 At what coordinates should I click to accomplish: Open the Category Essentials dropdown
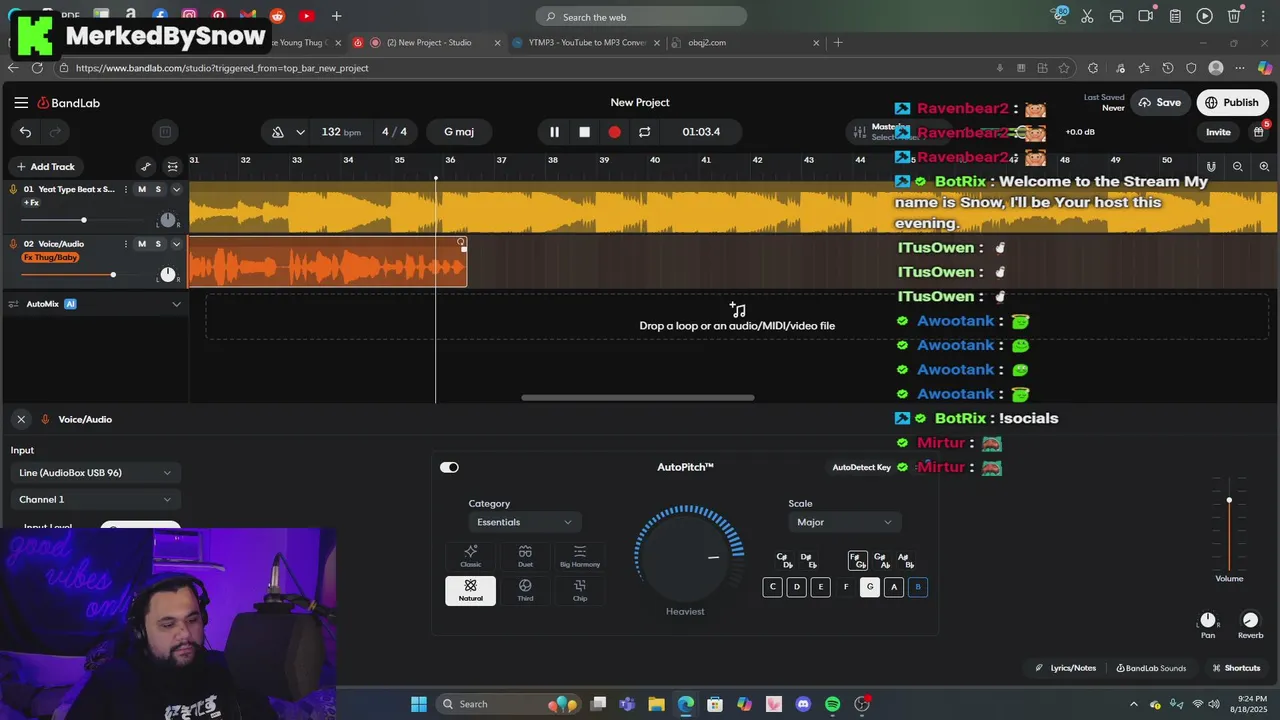(x=524, y=522)
